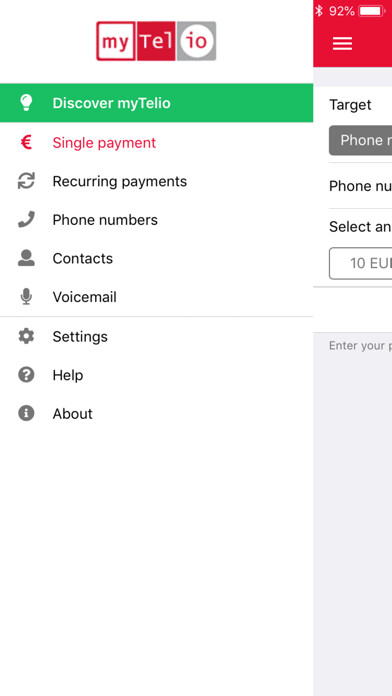The image size is (392, 696).
Task: Open Recurring payments menu entry
Action: click(156, 181)
